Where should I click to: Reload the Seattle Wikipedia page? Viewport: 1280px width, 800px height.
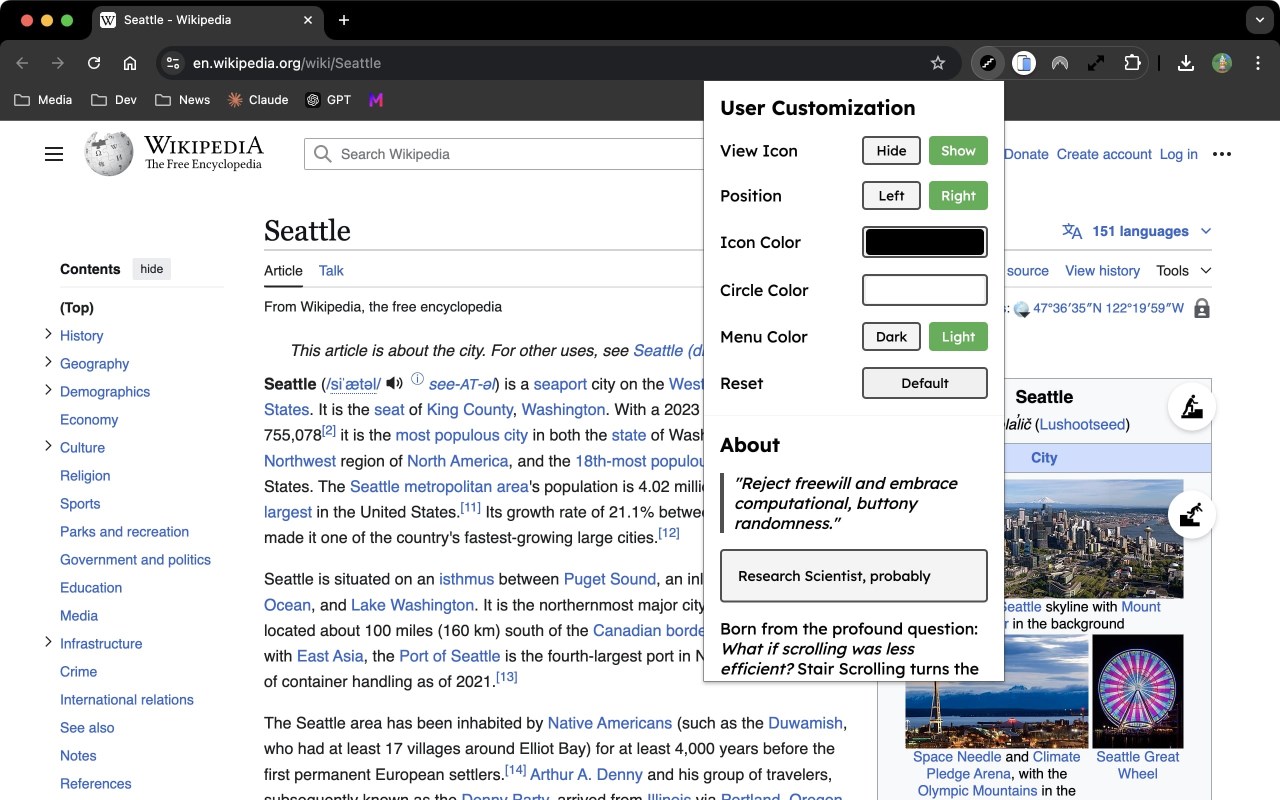point(94,63)
